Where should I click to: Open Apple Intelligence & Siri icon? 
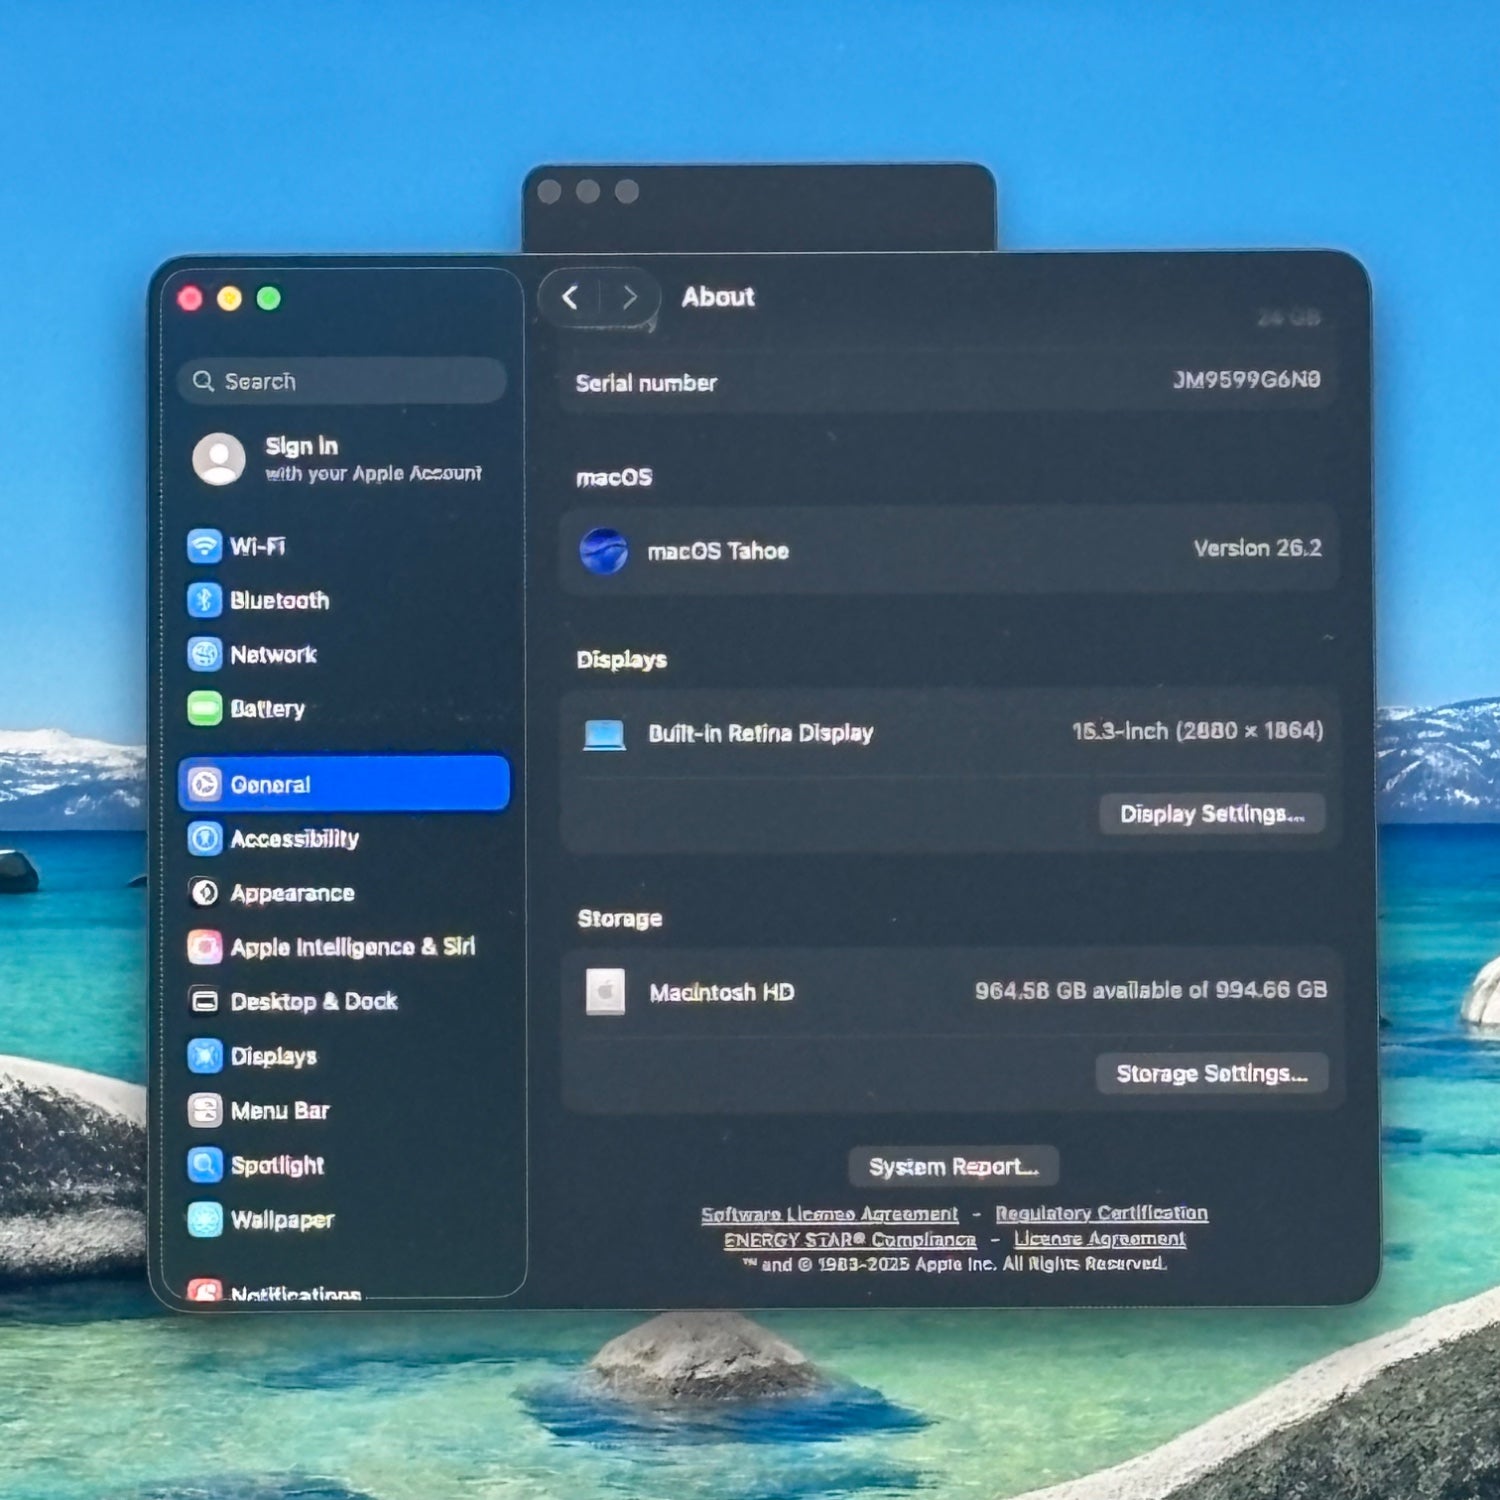(205, 946)
